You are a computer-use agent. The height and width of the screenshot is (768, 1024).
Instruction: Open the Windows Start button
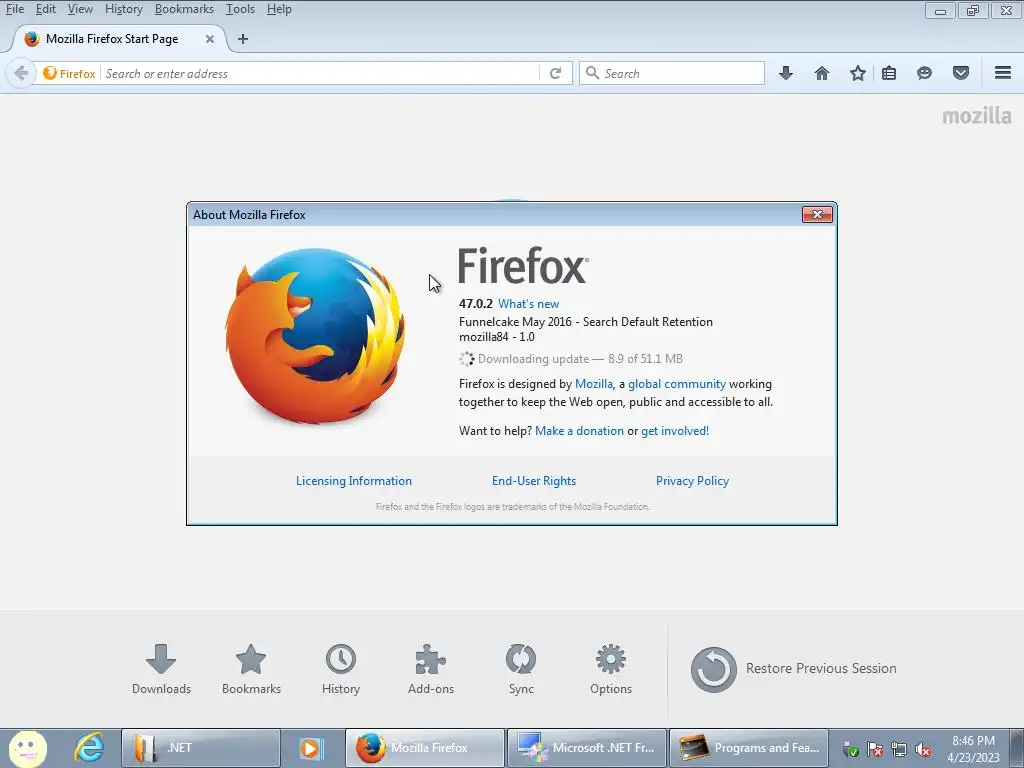tap(27, 748)
